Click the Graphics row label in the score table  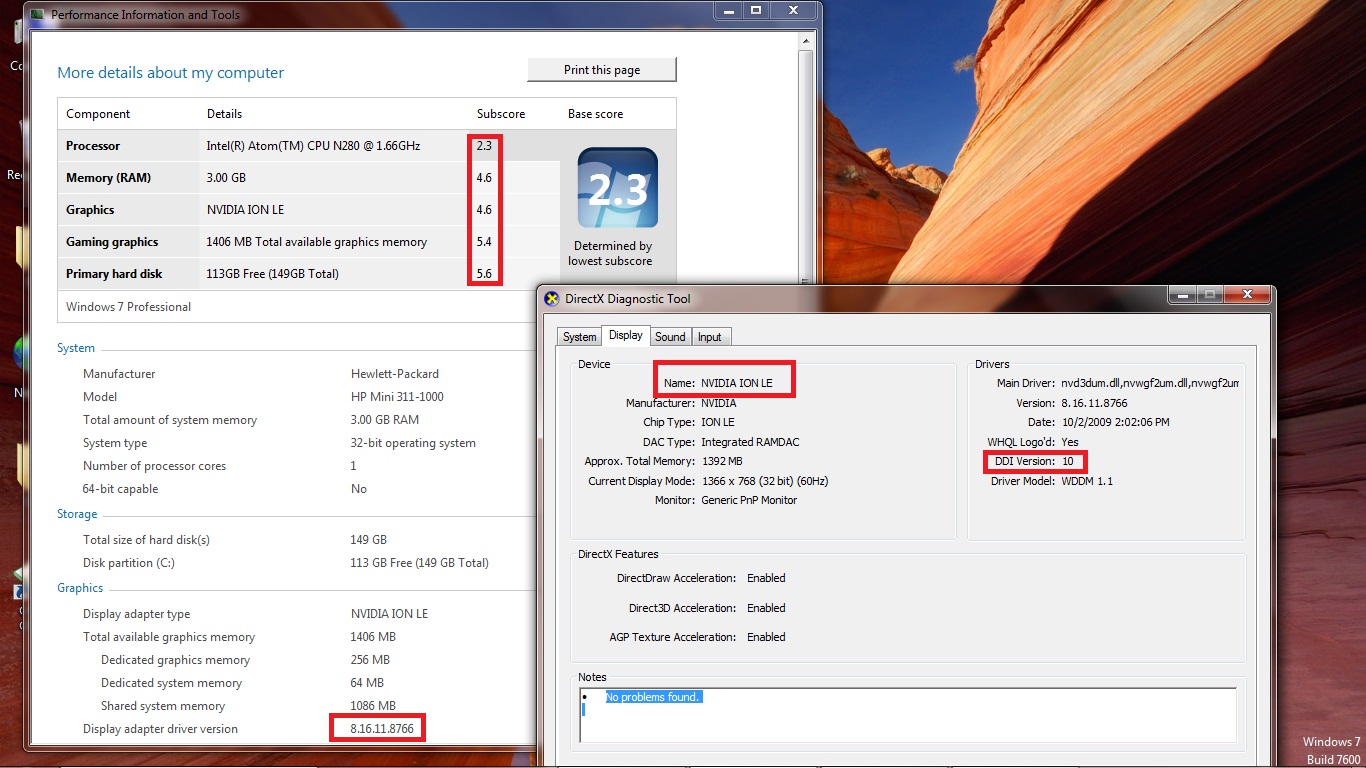[90, 210]
